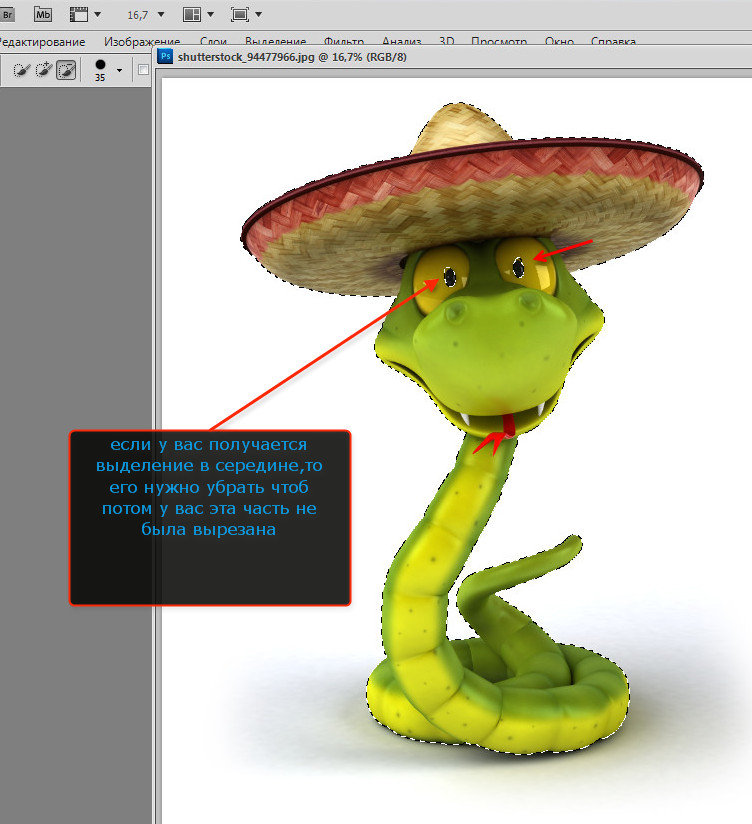Select the Add to Selection brush mode
Screen dimensions: 752x824
click(43, 70)
